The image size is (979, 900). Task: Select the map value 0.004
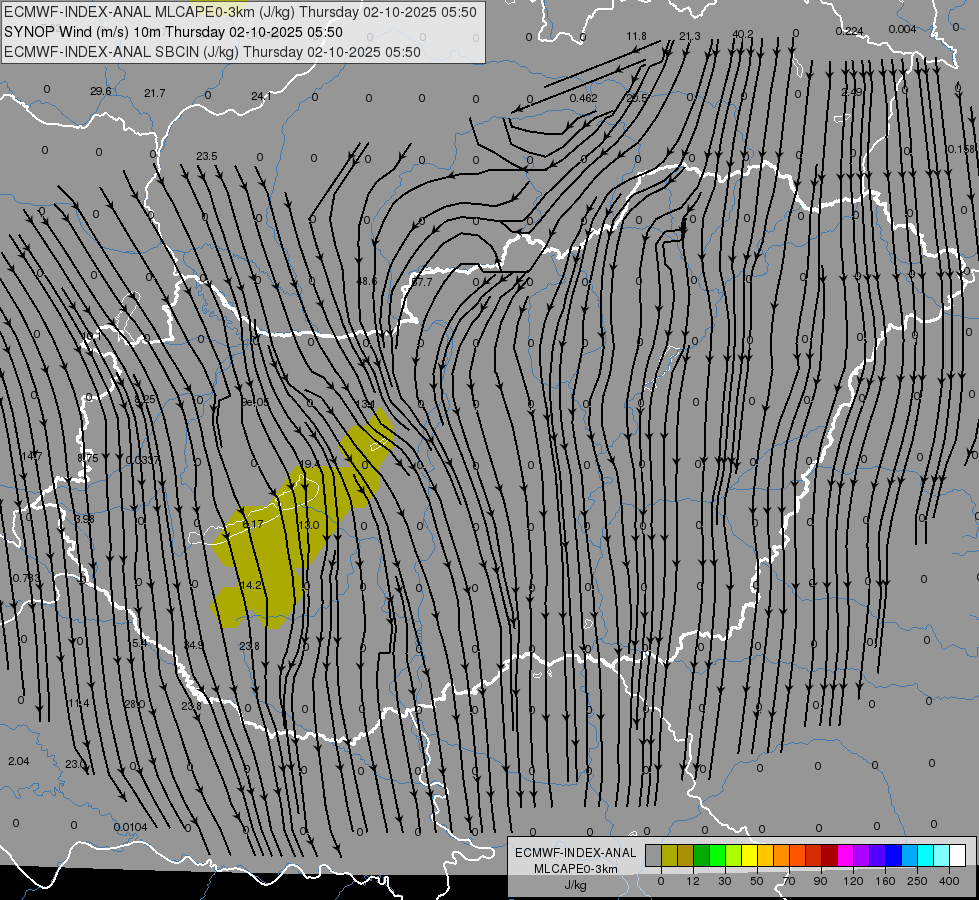point(902,29)
